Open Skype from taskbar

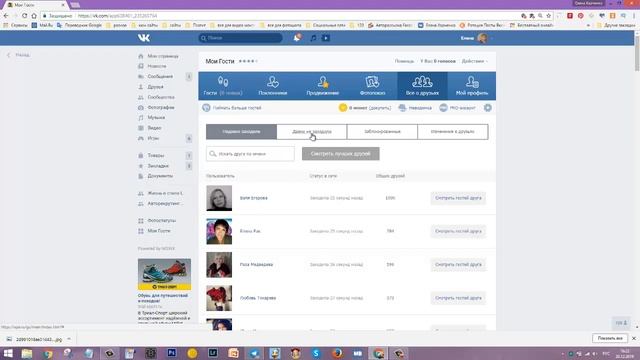click(316, 353)
